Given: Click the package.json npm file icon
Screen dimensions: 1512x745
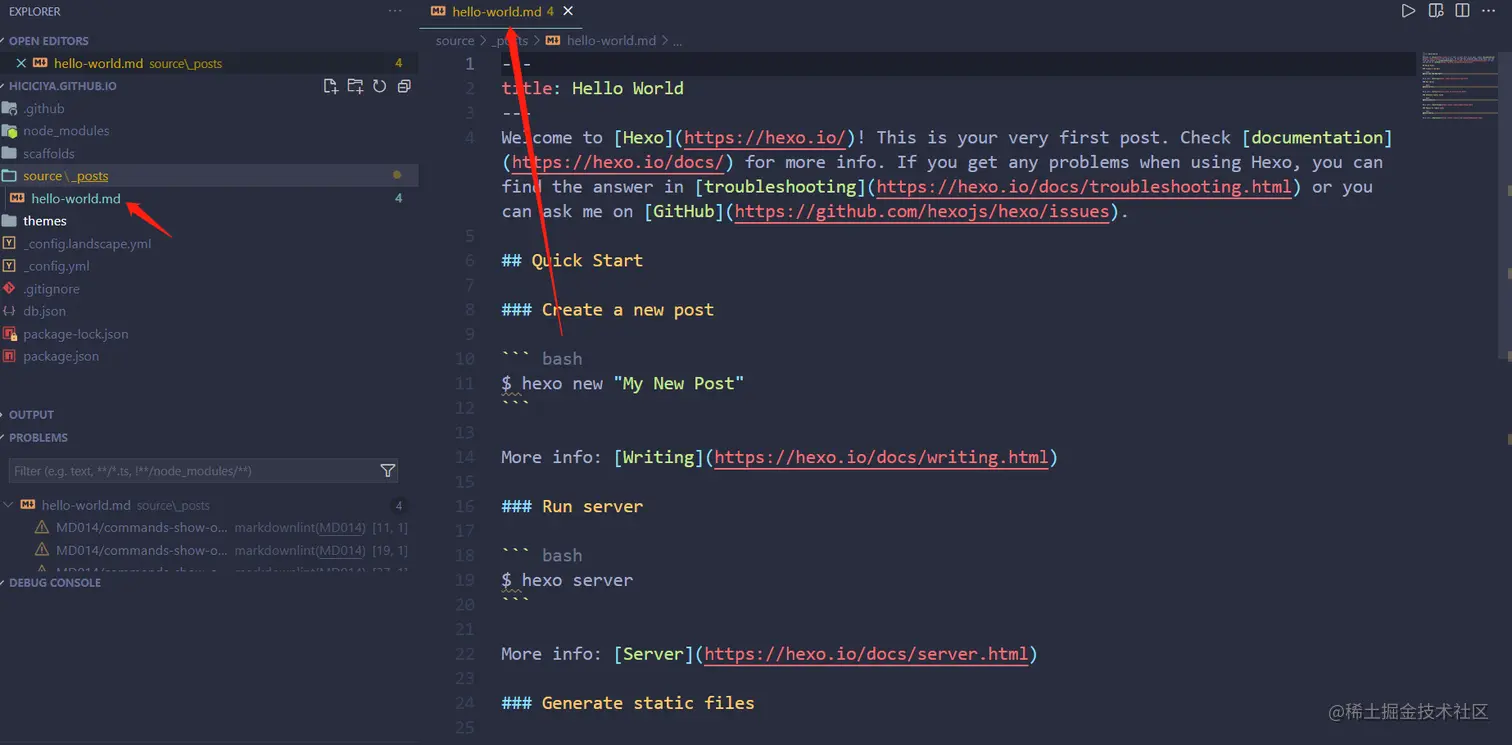Looking at the screenshot, I should click(10, 356).
